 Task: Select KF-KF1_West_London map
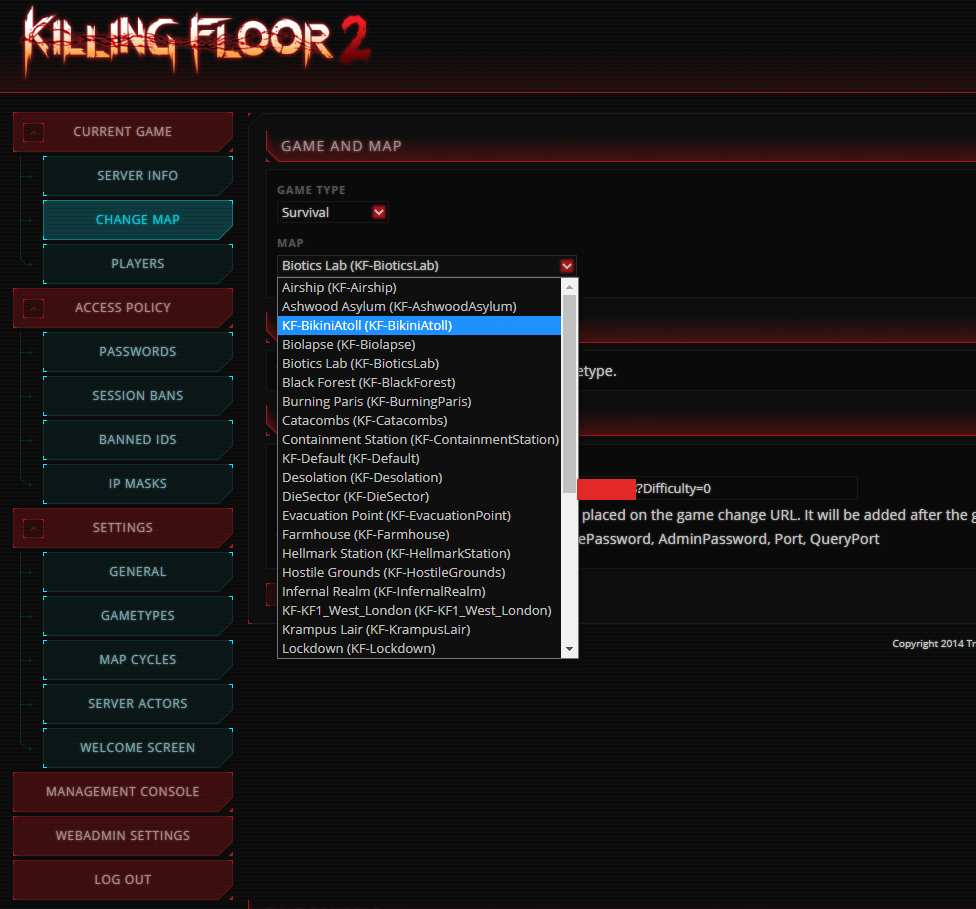coord(419,611)
